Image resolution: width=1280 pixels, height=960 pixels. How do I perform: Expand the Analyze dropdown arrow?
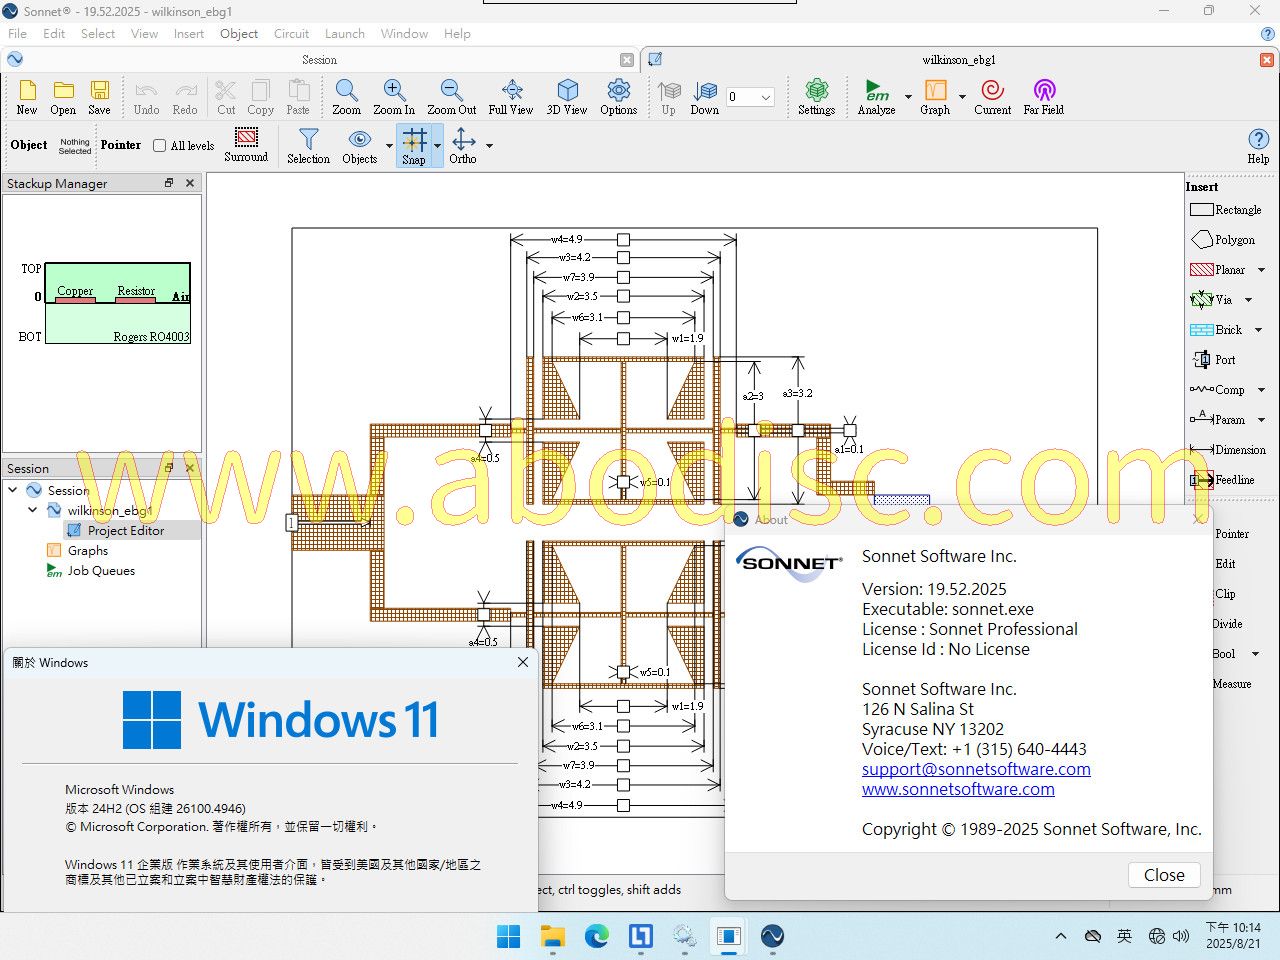pos(908,97)
